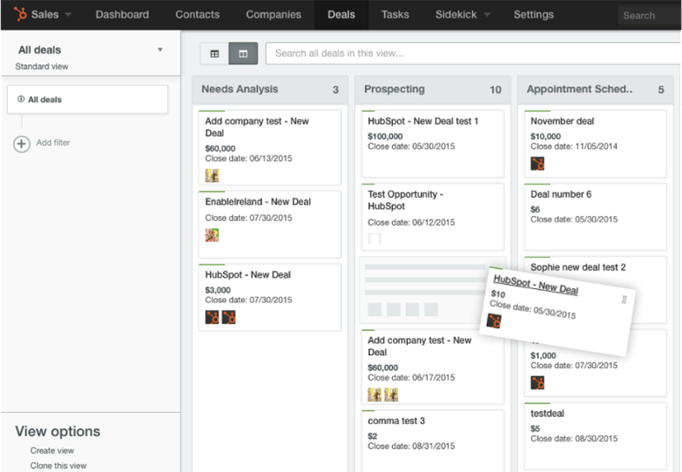Viewport: 682px width, 472px height.
Task: Open Settings in the top navigation
Action: coord(534,14)
